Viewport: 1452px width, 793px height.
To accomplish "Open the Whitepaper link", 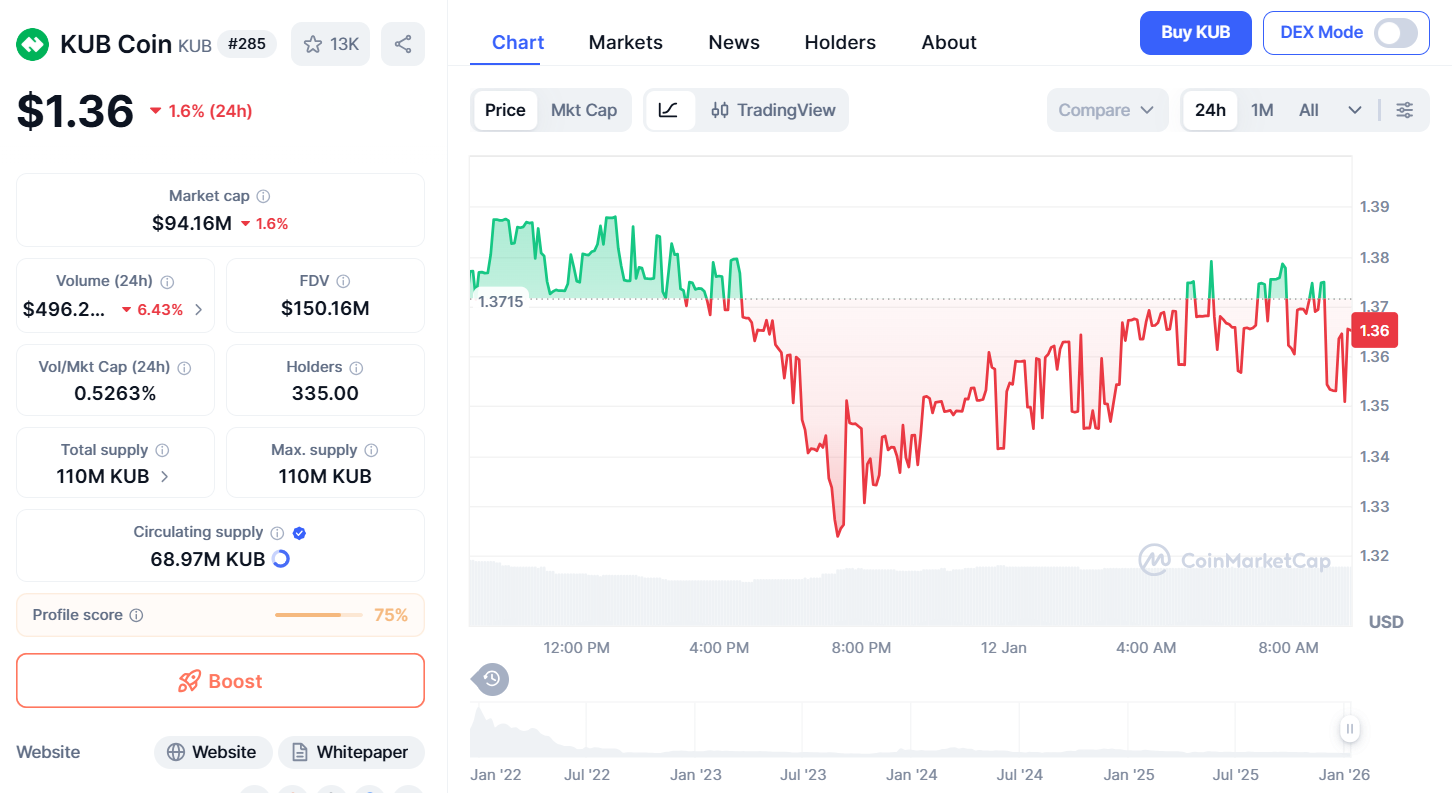I will pyautogui.click(x=350, y=752).
